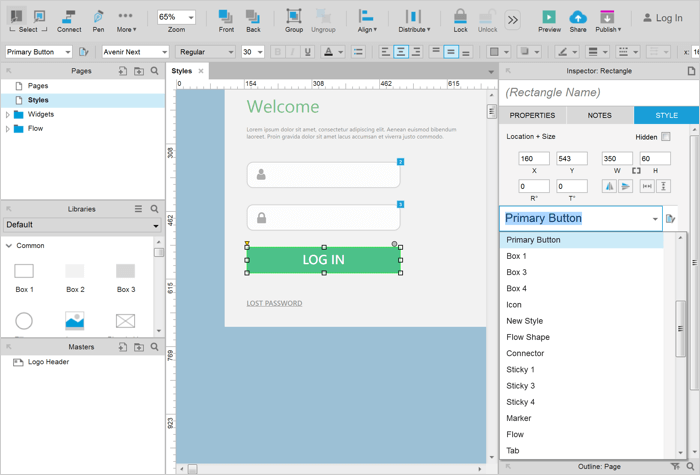Select the Pen tool
This screenshot has width=700, height=475.
98,21
